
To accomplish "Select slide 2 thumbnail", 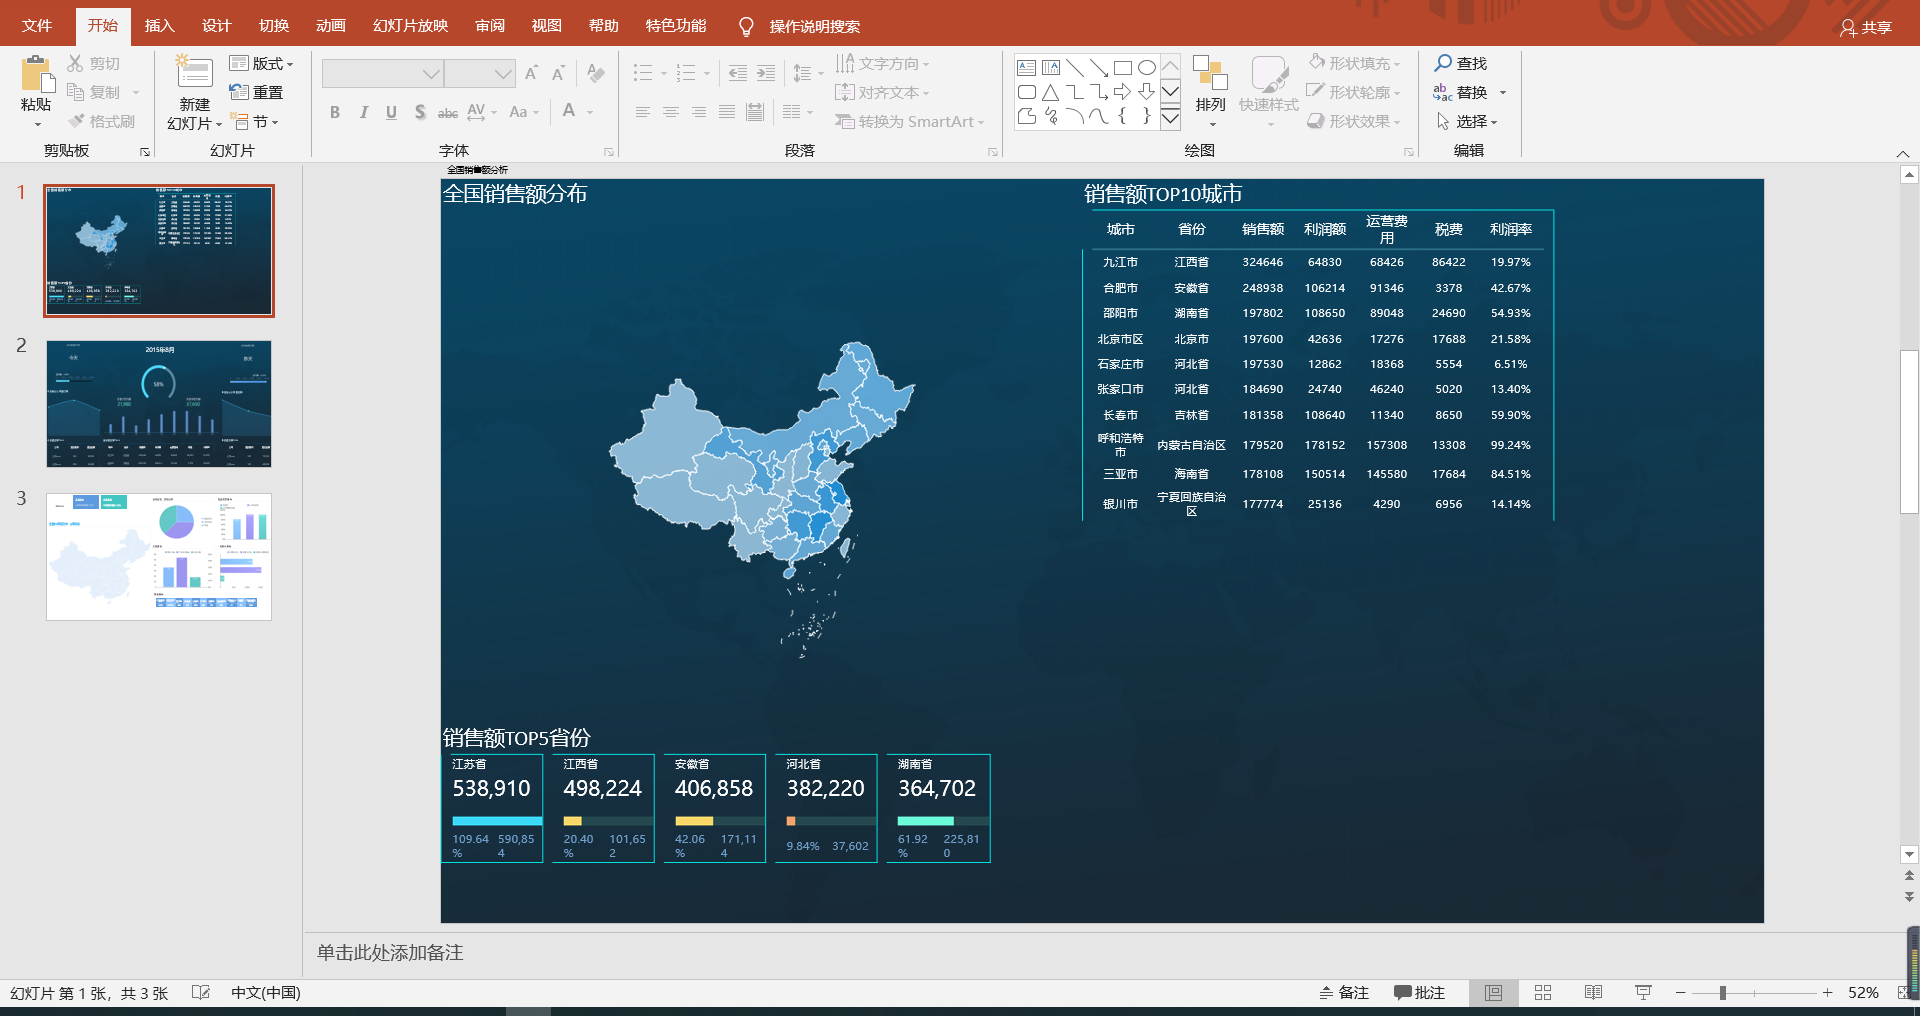I will 159,404.
